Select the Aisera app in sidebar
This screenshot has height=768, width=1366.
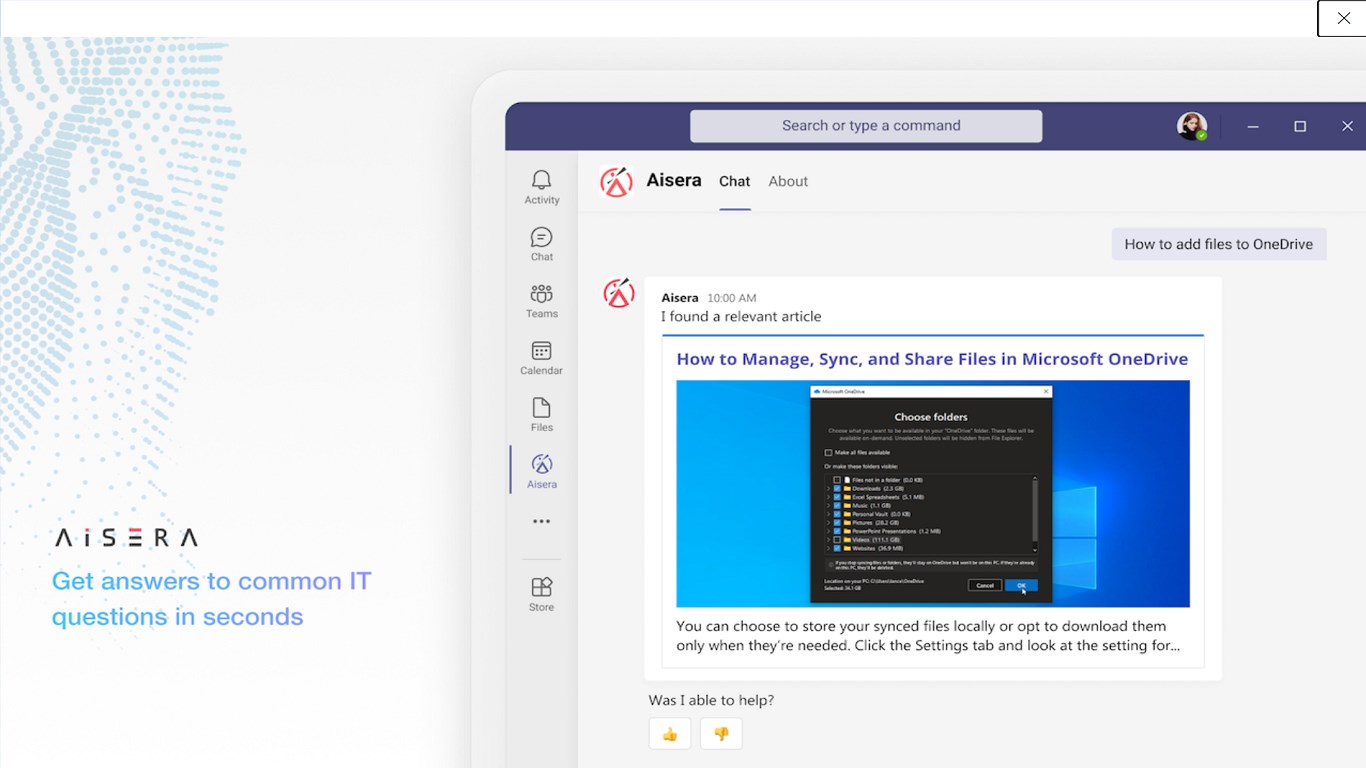[x=541, y=471]
